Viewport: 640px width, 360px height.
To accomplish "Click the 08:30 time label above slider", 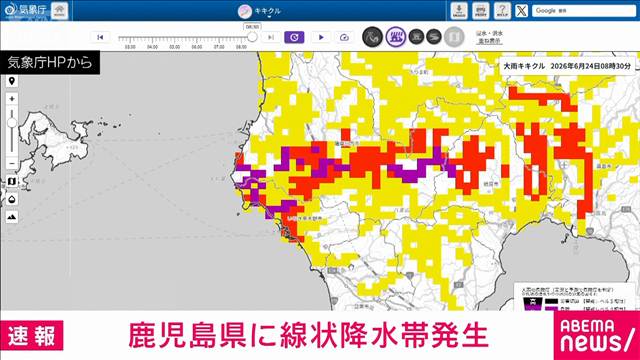I will 252,27.
